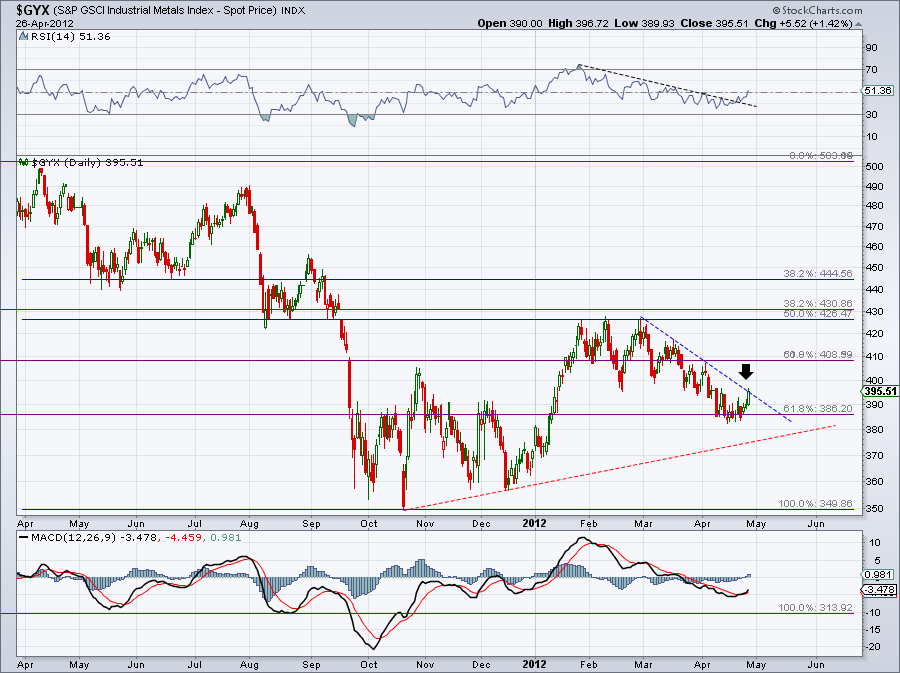
Task: Click the small up triangle after the Chg value
Action: [x=858, y=24]
